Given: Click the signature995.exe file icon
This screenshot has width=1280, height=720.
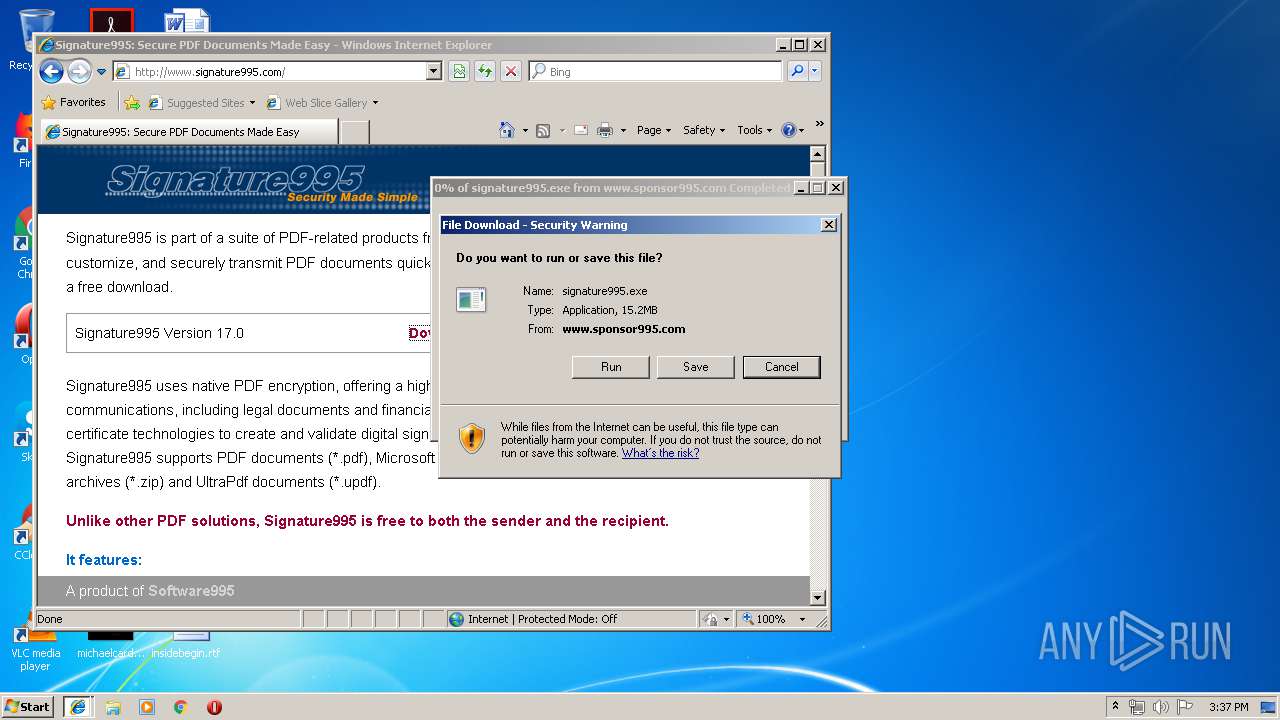Looking at the screenshot, I should point(471,299).
